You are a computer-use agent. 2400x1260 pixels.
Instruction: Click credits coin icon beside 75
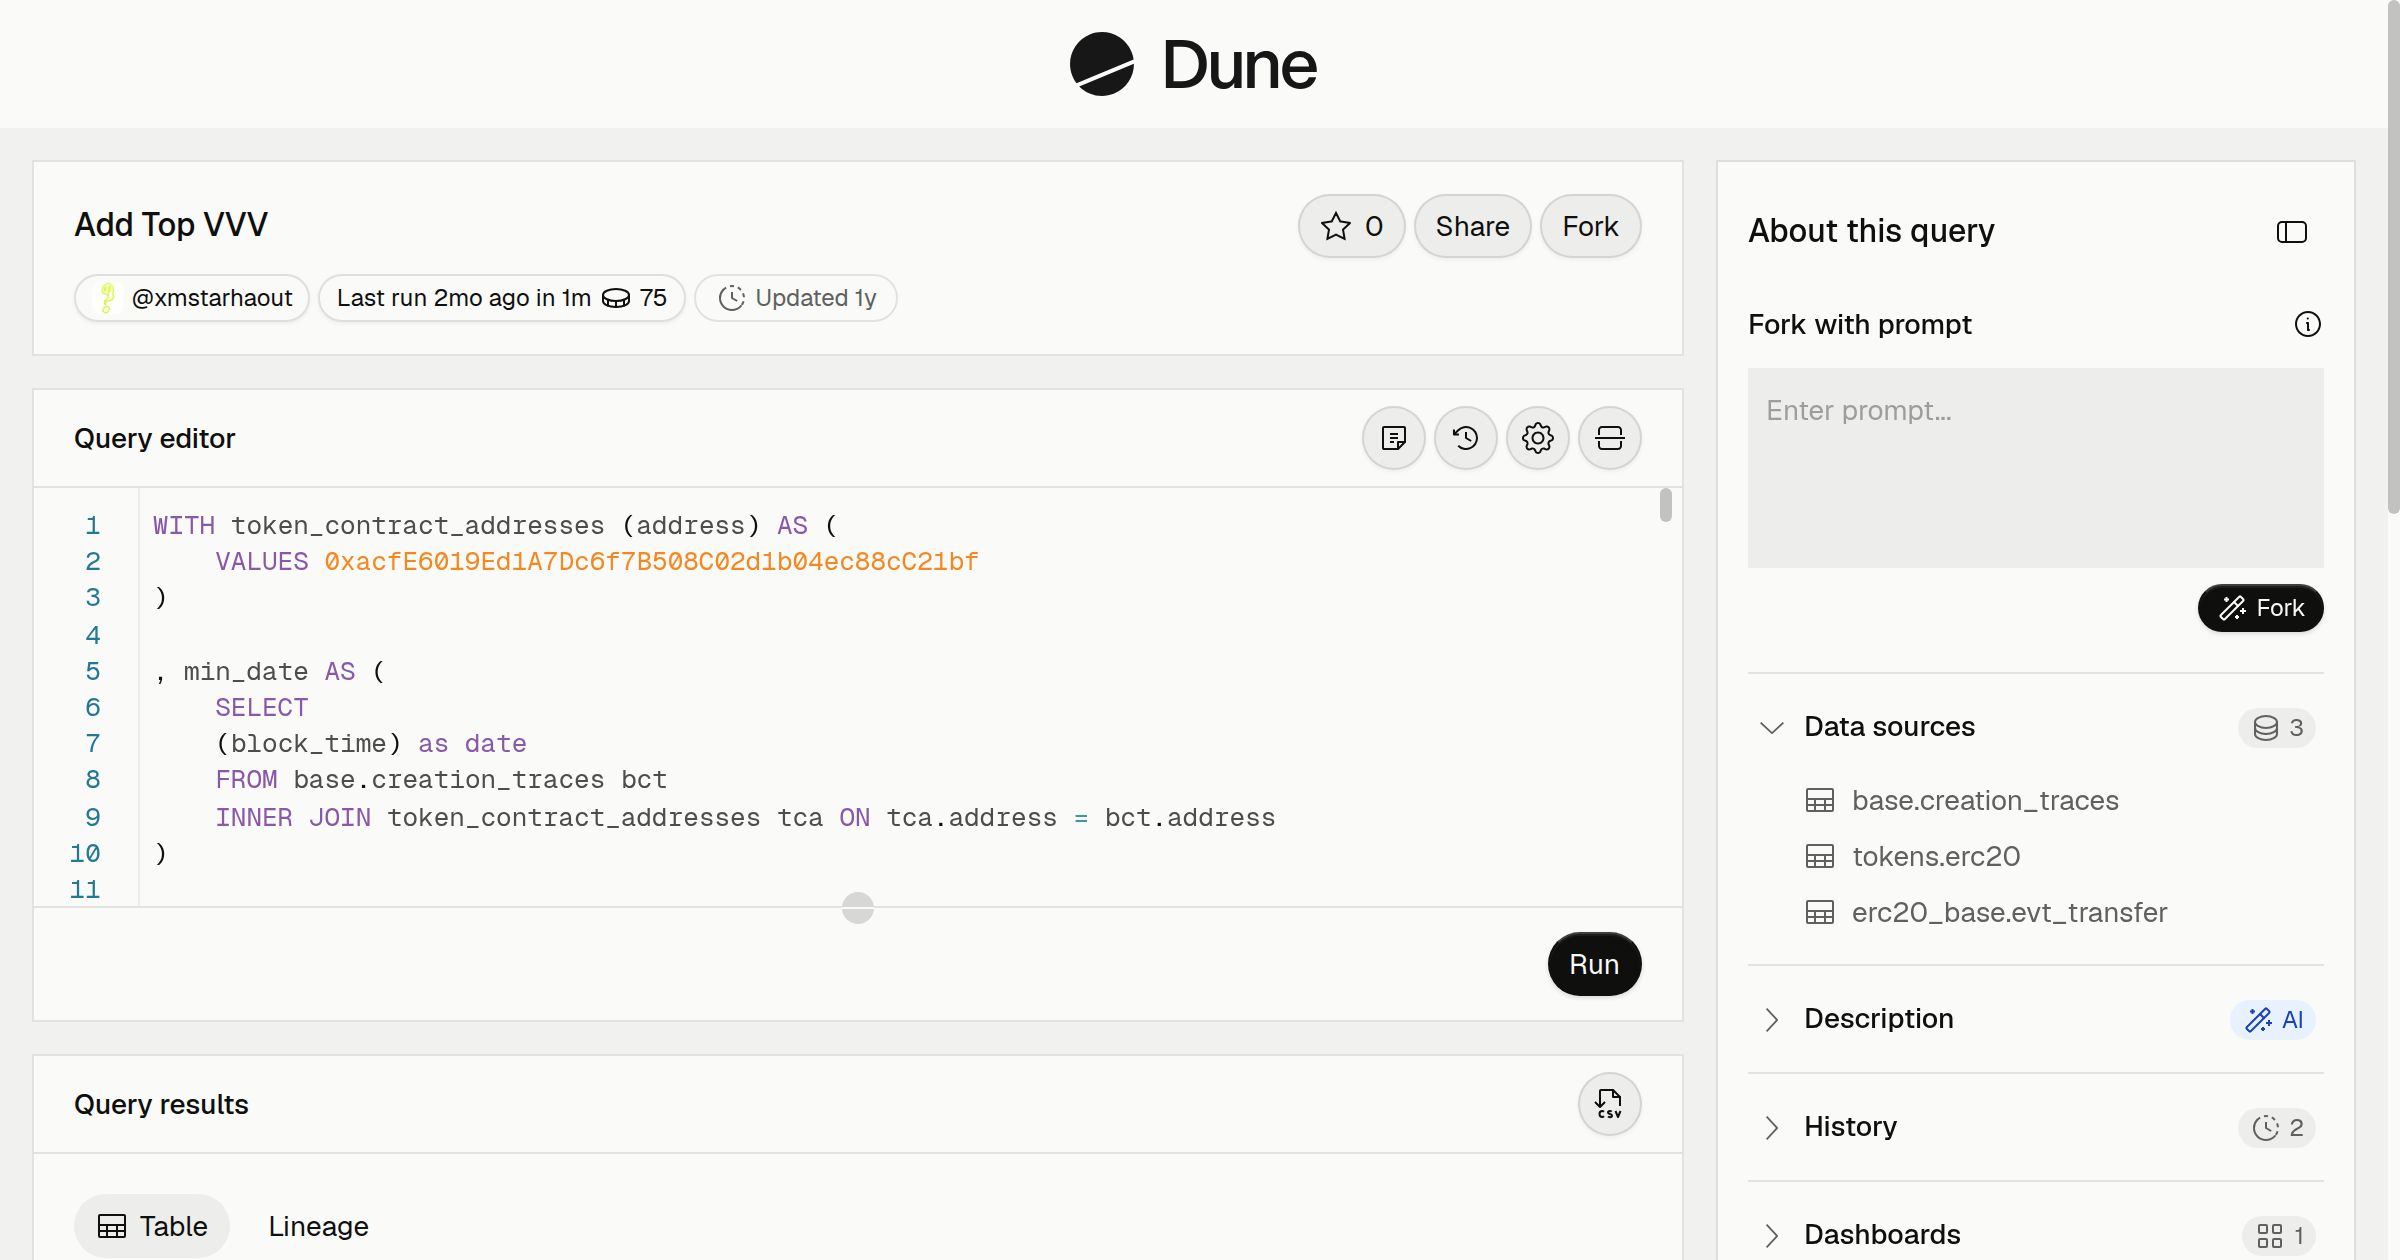click(616, 298)
